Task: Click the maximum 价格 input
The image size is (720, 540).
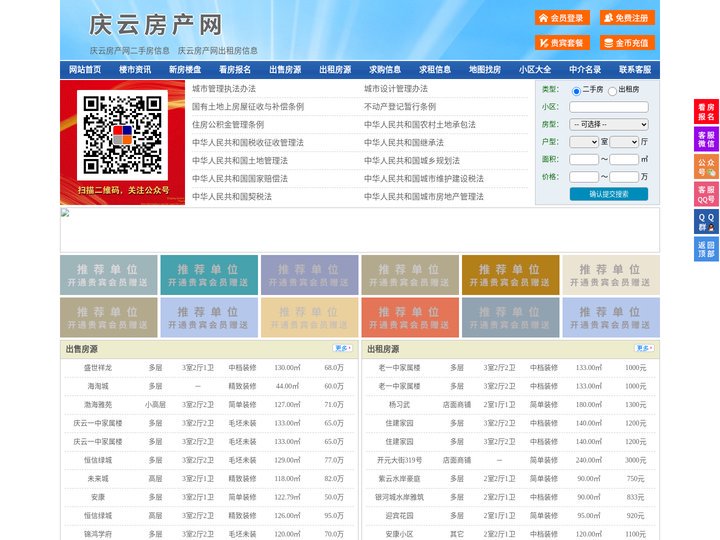Action: tap(624, 177)
